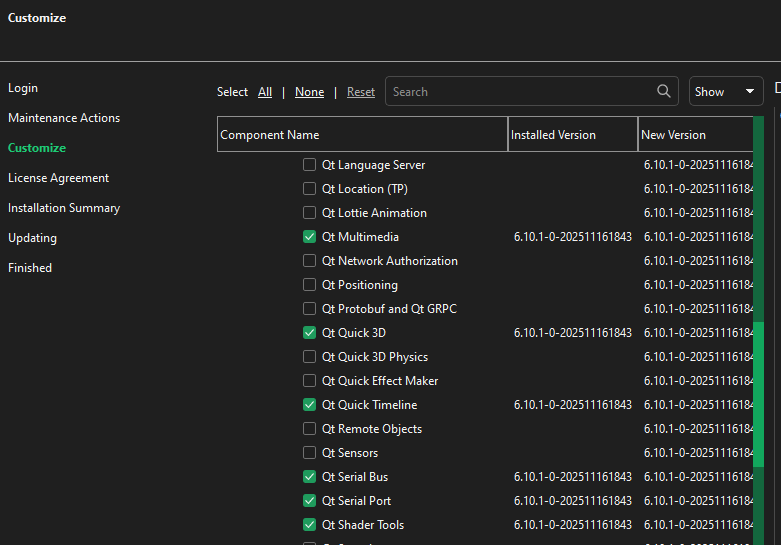The height and width of the screenshot is (545, 781).
Task: Disable the Qt Shader Tools checkbox
Action: (x=310, y=525)
